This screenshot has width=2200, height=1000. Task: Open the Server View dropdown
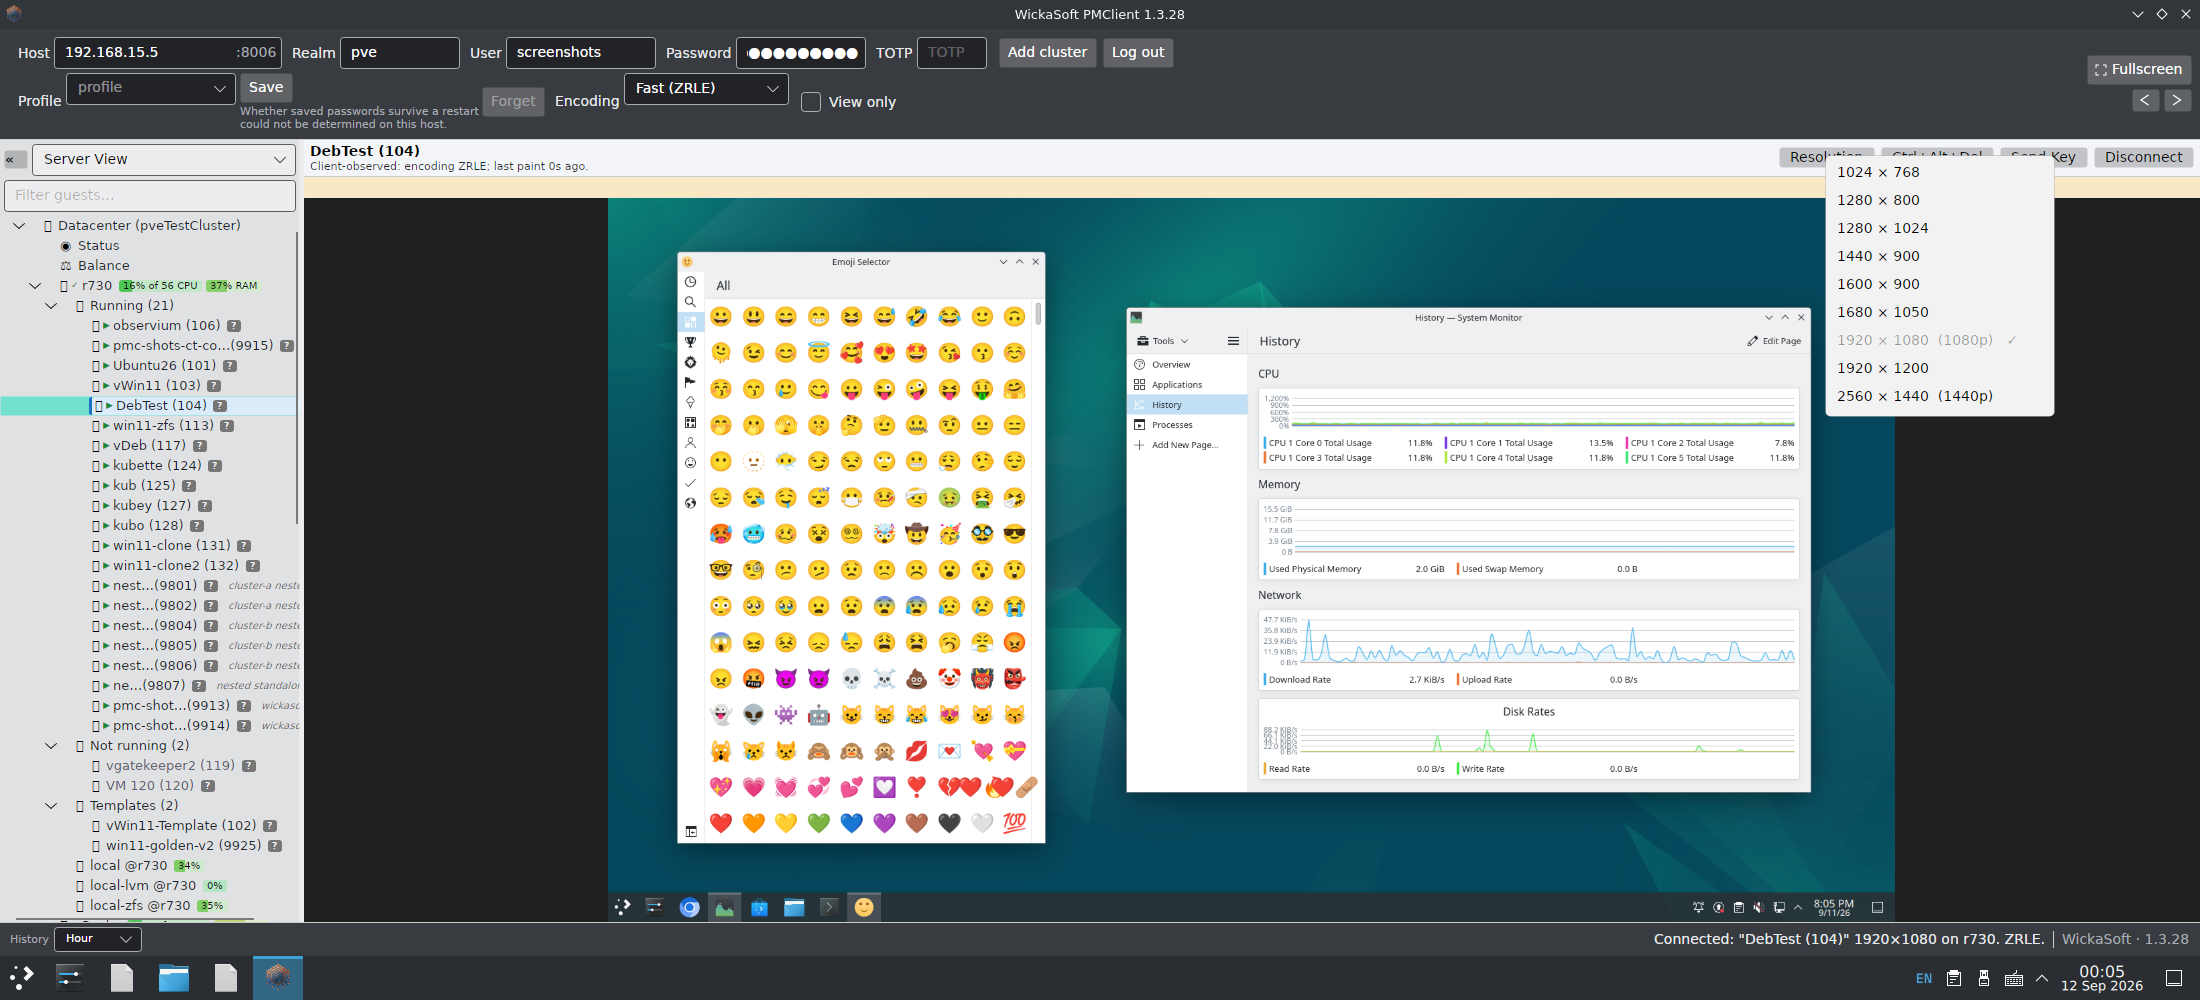(164, 159)
